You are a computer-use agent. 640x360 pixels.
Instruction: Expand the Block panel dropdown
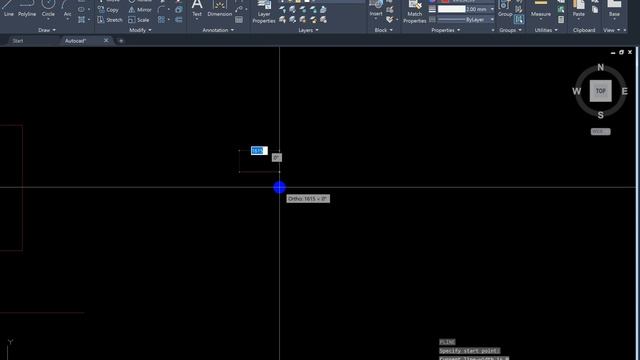coord(383,30)
